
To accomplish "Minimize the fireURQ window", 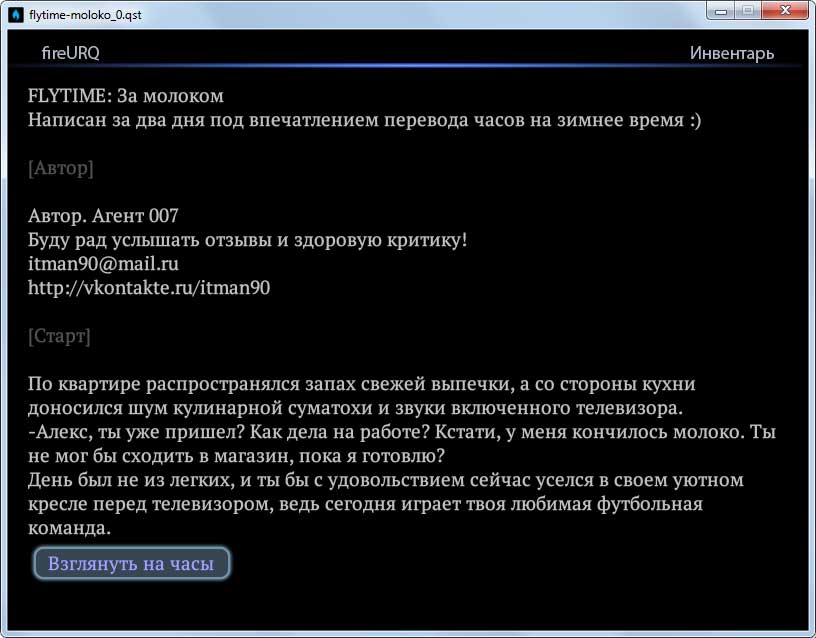I will click(x=722, y=11).
